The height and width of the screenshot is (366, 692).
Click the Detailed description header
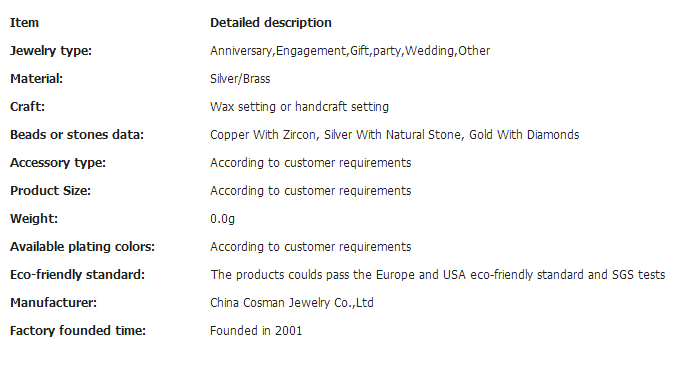271,23
